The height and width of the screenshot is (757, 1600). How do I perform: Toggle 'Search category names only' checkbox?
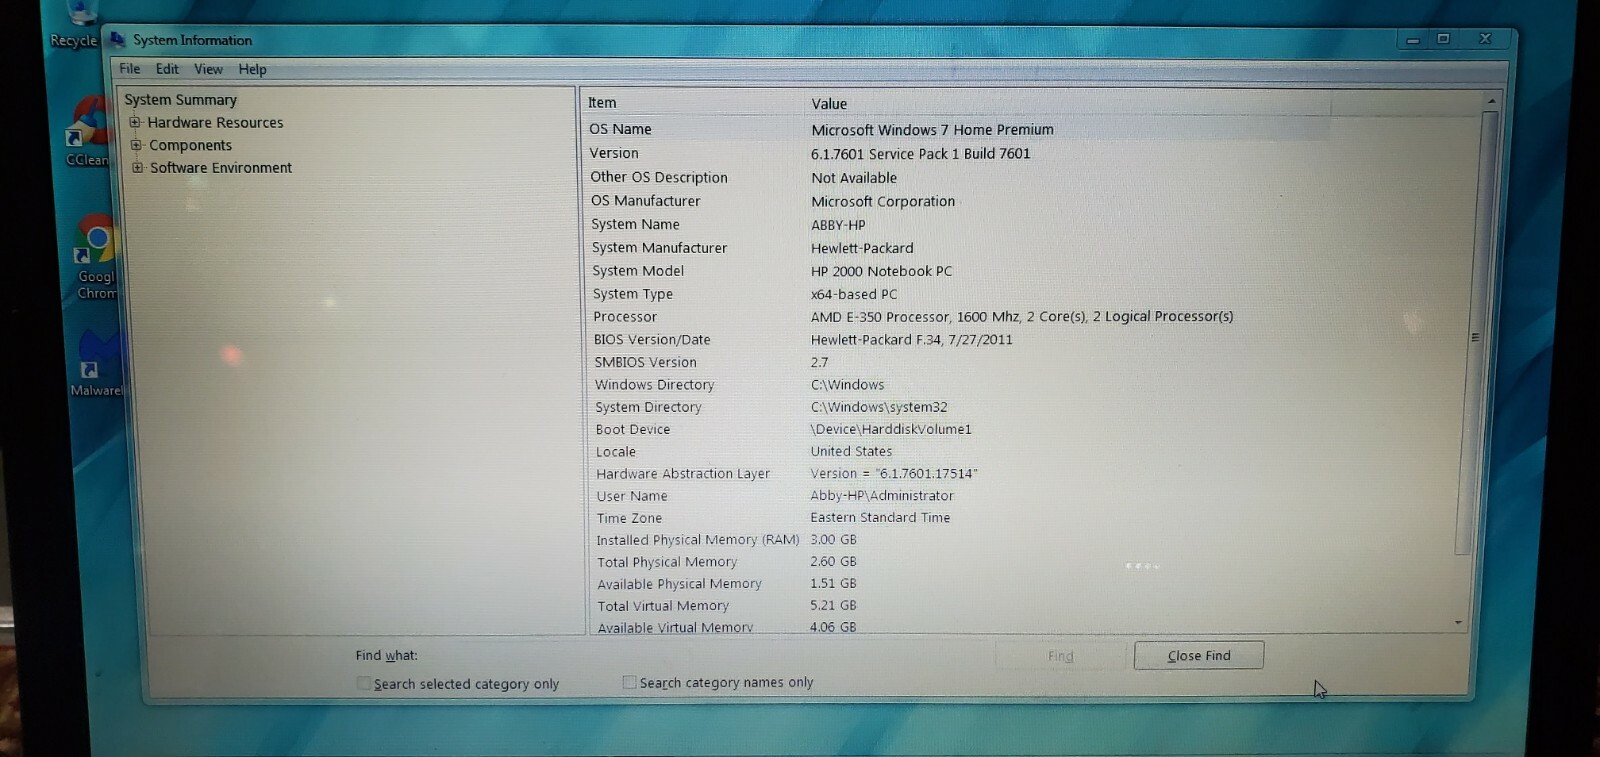coord(629,682)
